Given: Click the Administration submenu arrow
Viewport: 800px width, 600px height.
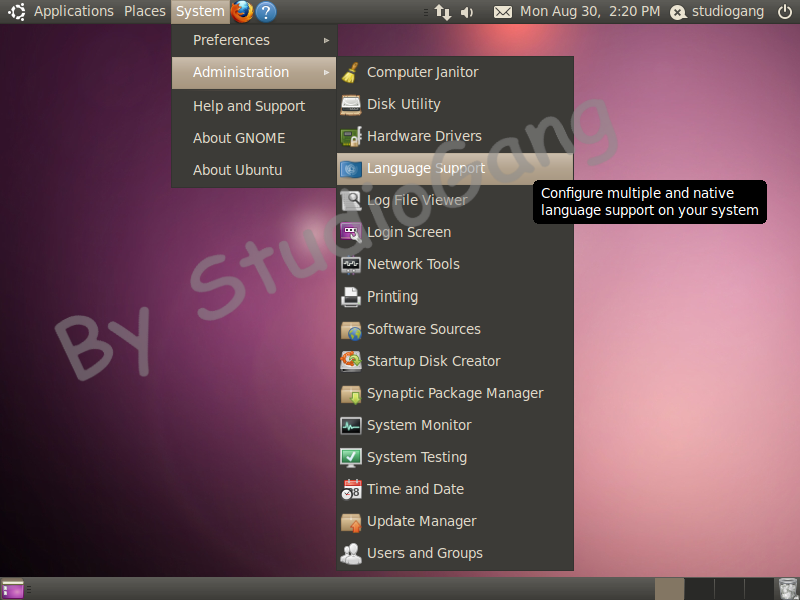Looking at the screenshot, I should [327, 72].
